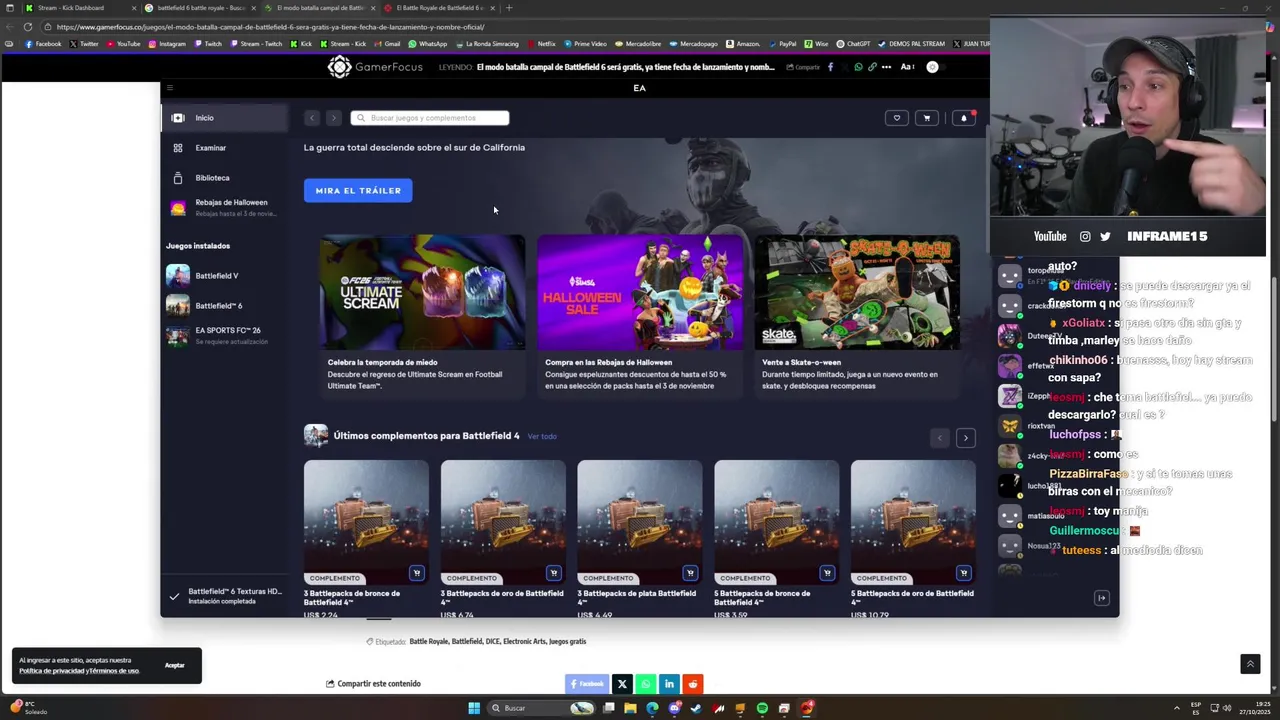Share article via the Reddit icon
Image resolution: width=1280 pixels, height=720 pixels.
click(x=692, y=684)
